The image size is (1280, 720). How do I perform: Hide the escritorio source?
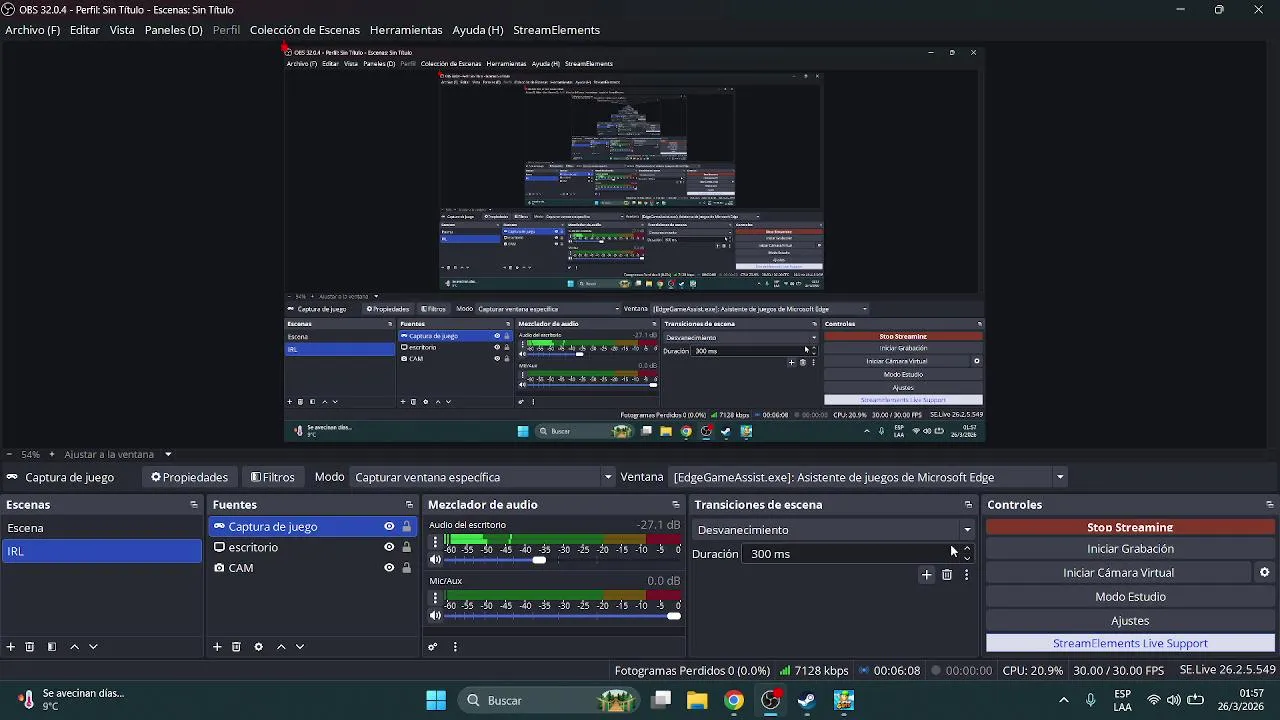pyautogui.click(x=389, y=547)
